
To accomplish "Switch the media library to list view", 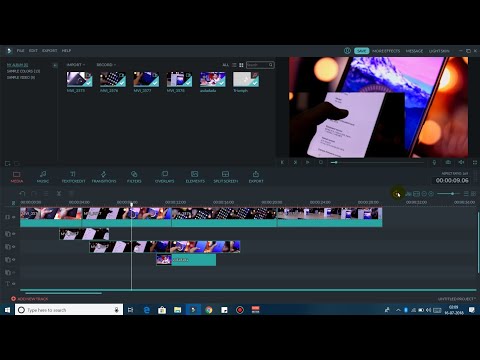I will click(234, 65).
